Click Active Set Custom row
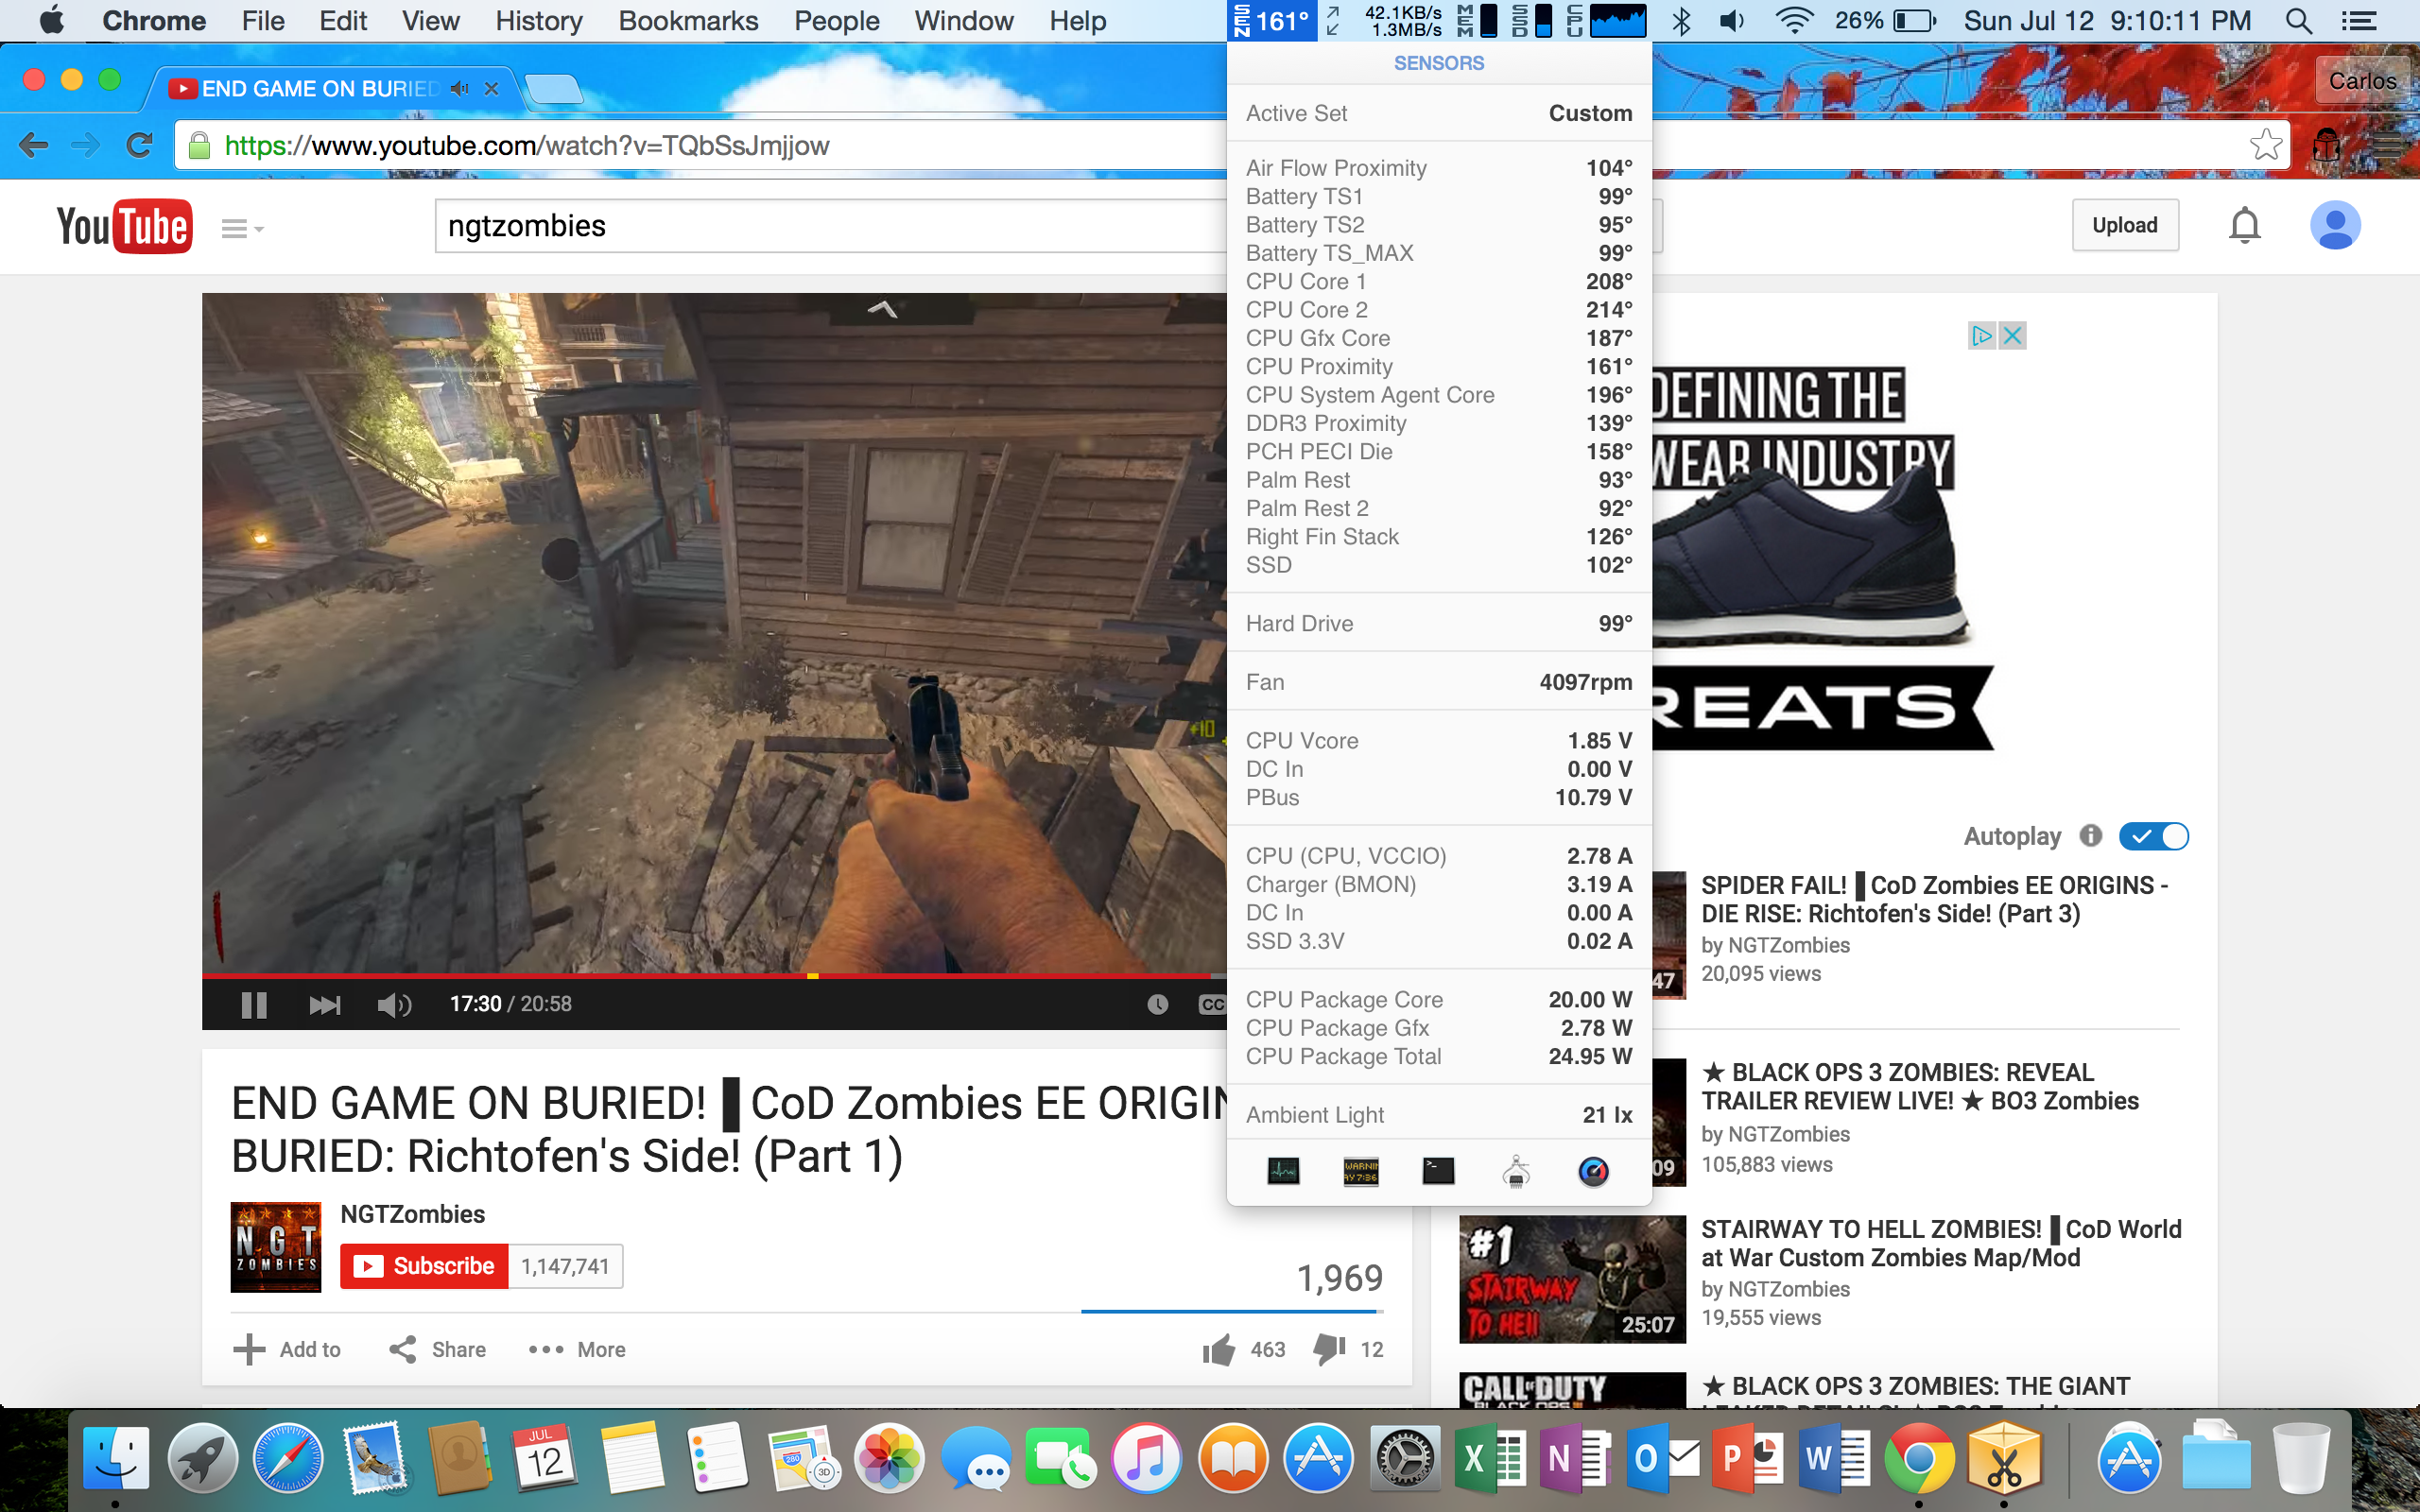This screenshot has height=1512, width=2420. [1439, 113]
